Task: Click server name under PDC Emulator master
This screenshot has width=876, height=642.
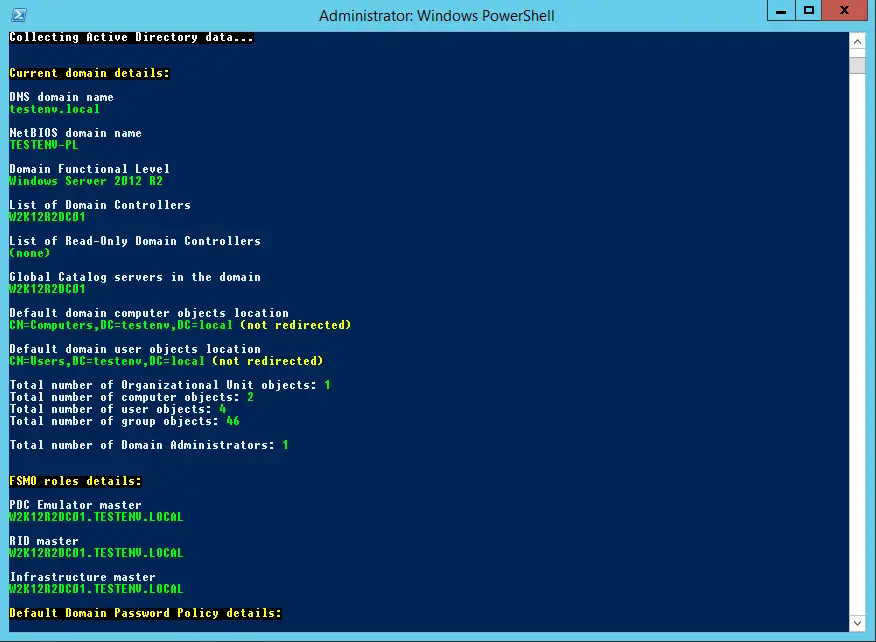Action: 96,517
